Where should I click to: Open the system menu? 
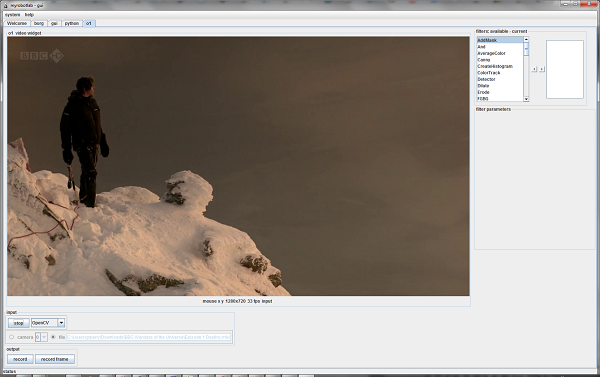point(13,15)
